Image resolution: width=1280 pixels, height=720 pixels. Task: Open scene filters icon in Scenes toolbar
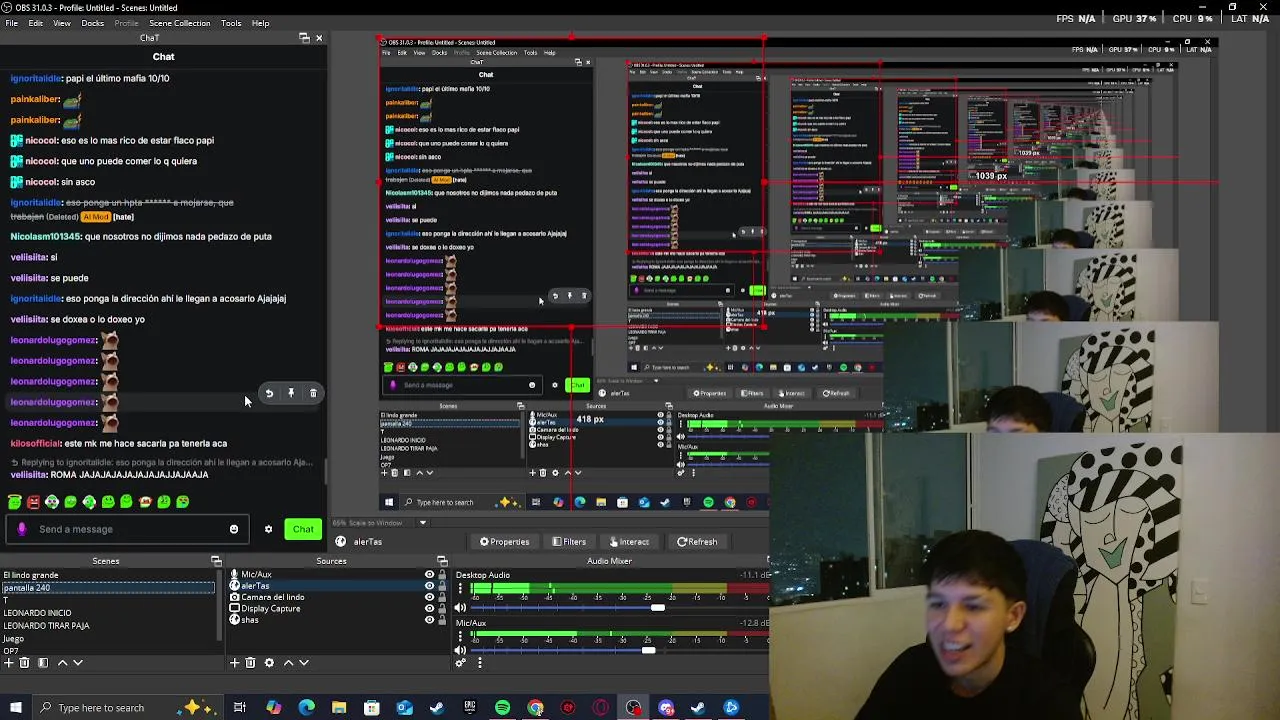43,663
